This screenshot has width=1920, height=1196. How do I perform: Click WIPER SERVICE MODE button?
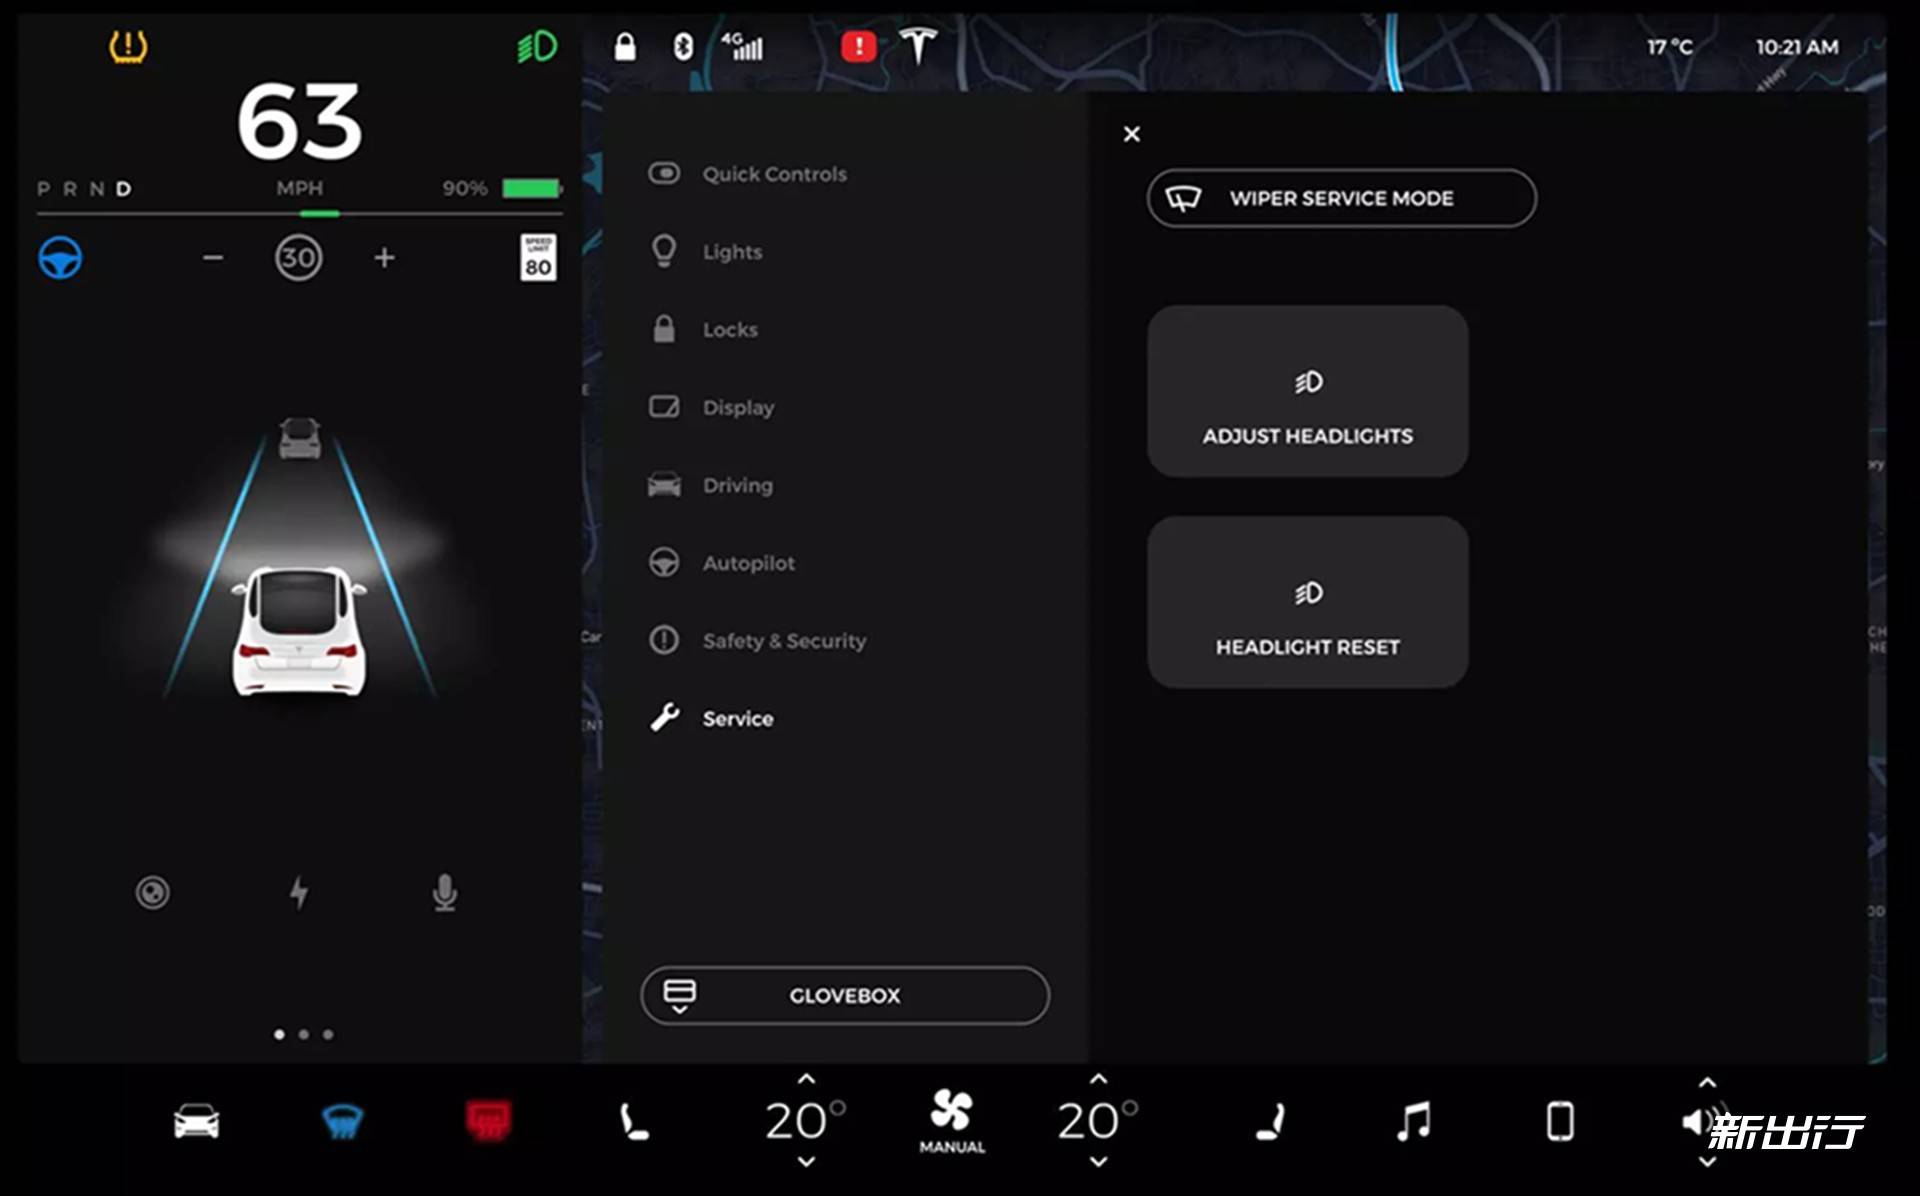pos(1342,197)
